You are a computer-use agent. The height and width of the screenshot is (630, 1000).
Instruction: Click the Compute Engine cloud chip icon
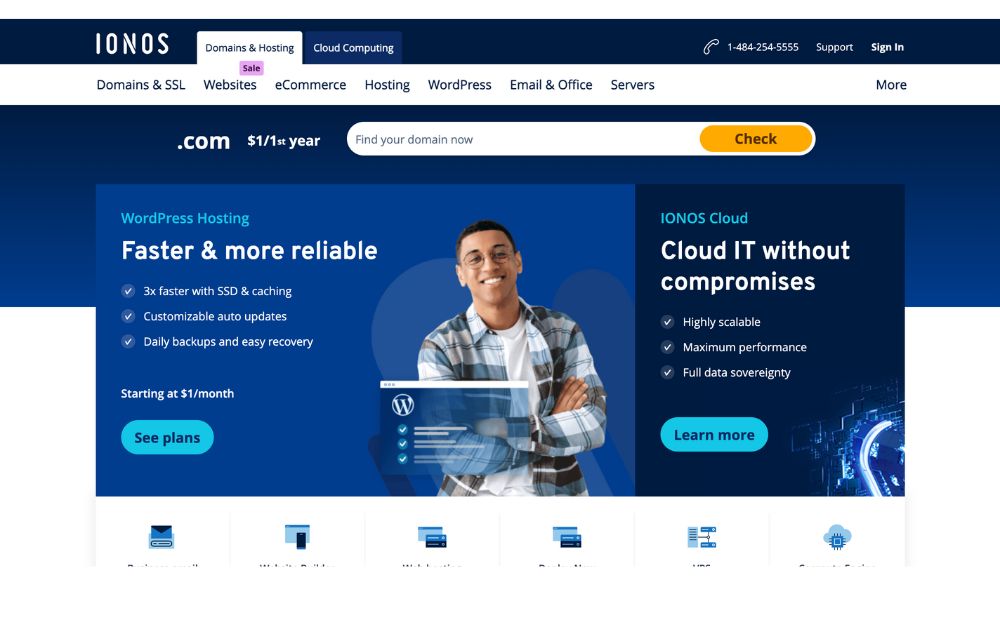[x=837, y=537]
